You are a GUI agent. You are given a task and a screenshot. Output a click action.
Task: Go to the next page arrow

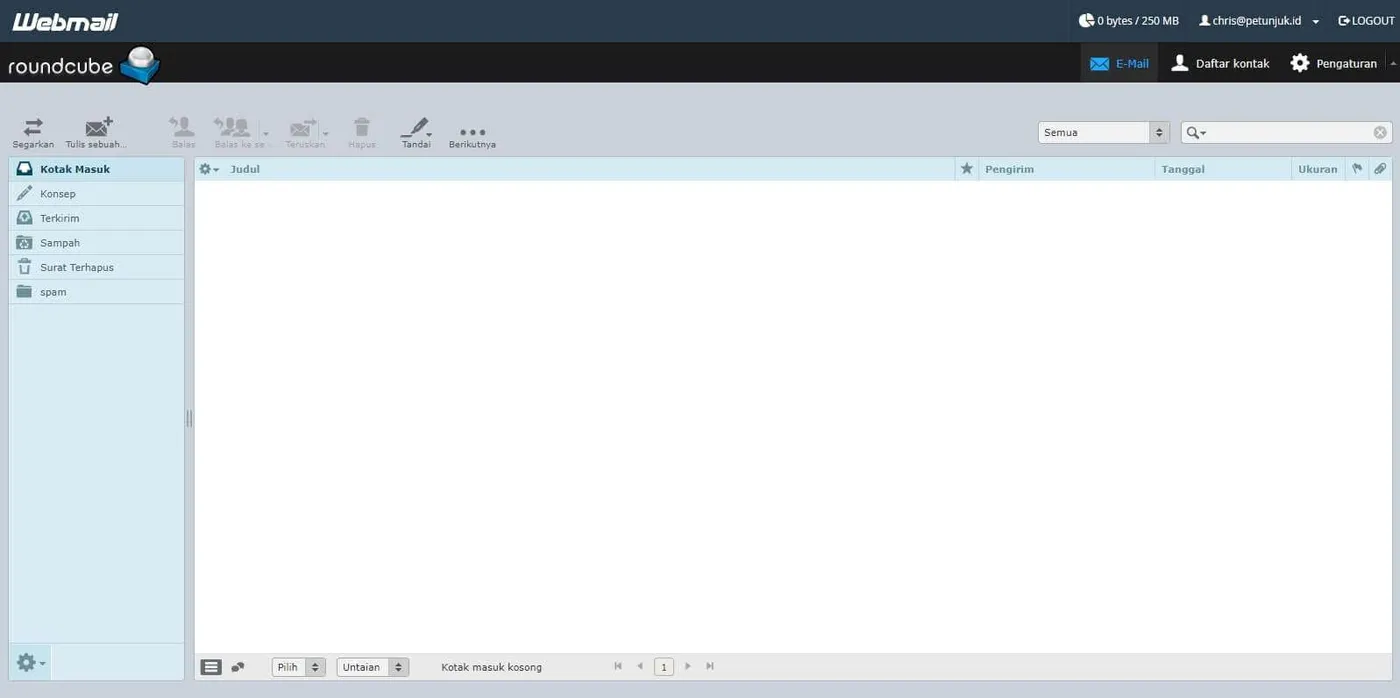688,666
